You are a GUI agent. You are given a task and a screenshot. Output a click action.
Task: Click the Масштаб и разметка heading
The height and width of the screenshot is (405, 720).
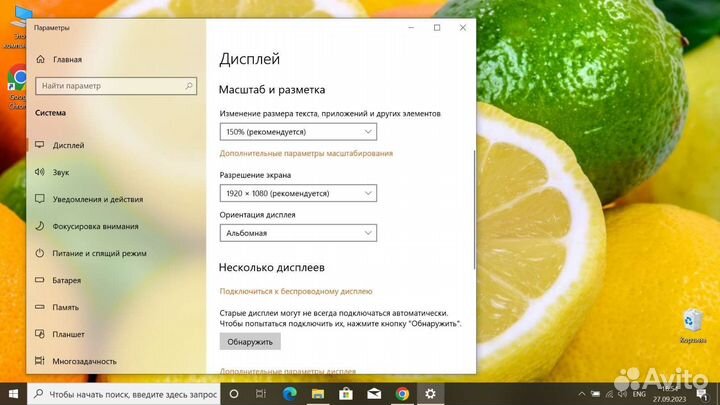(272, 90)
